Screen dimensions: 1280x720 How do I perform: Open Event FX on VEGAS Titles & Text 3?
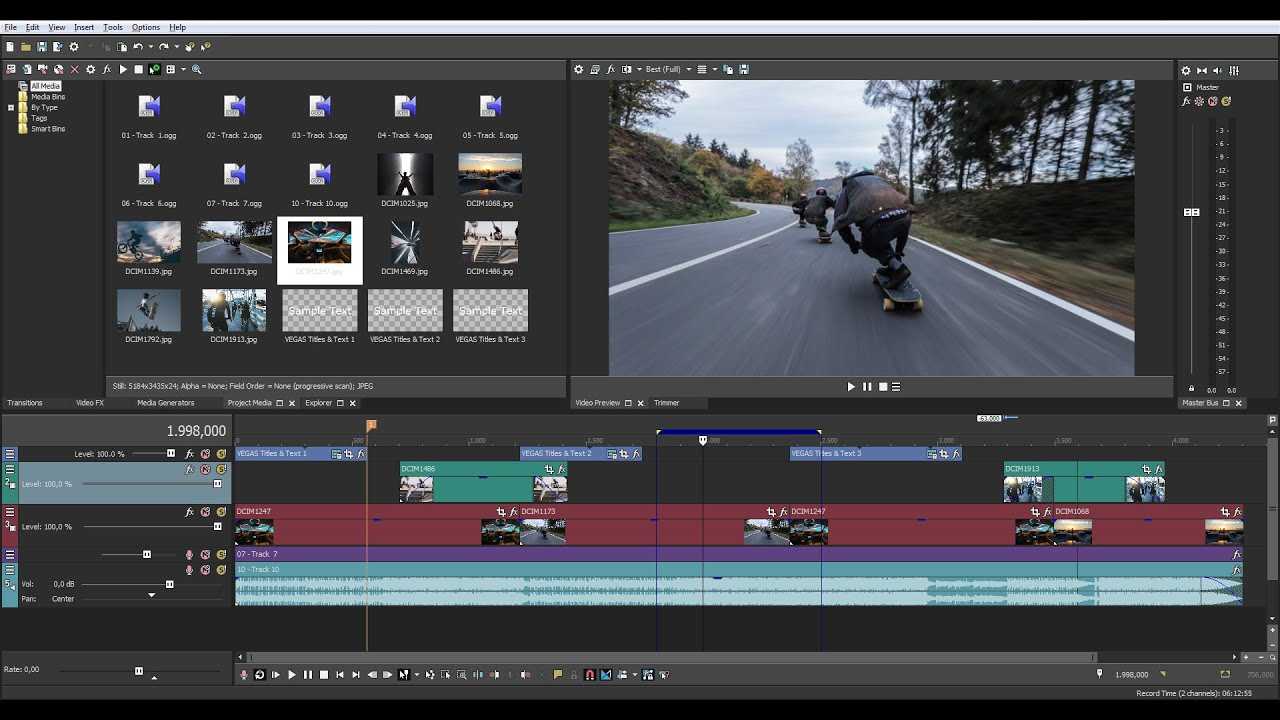(956, 454)
